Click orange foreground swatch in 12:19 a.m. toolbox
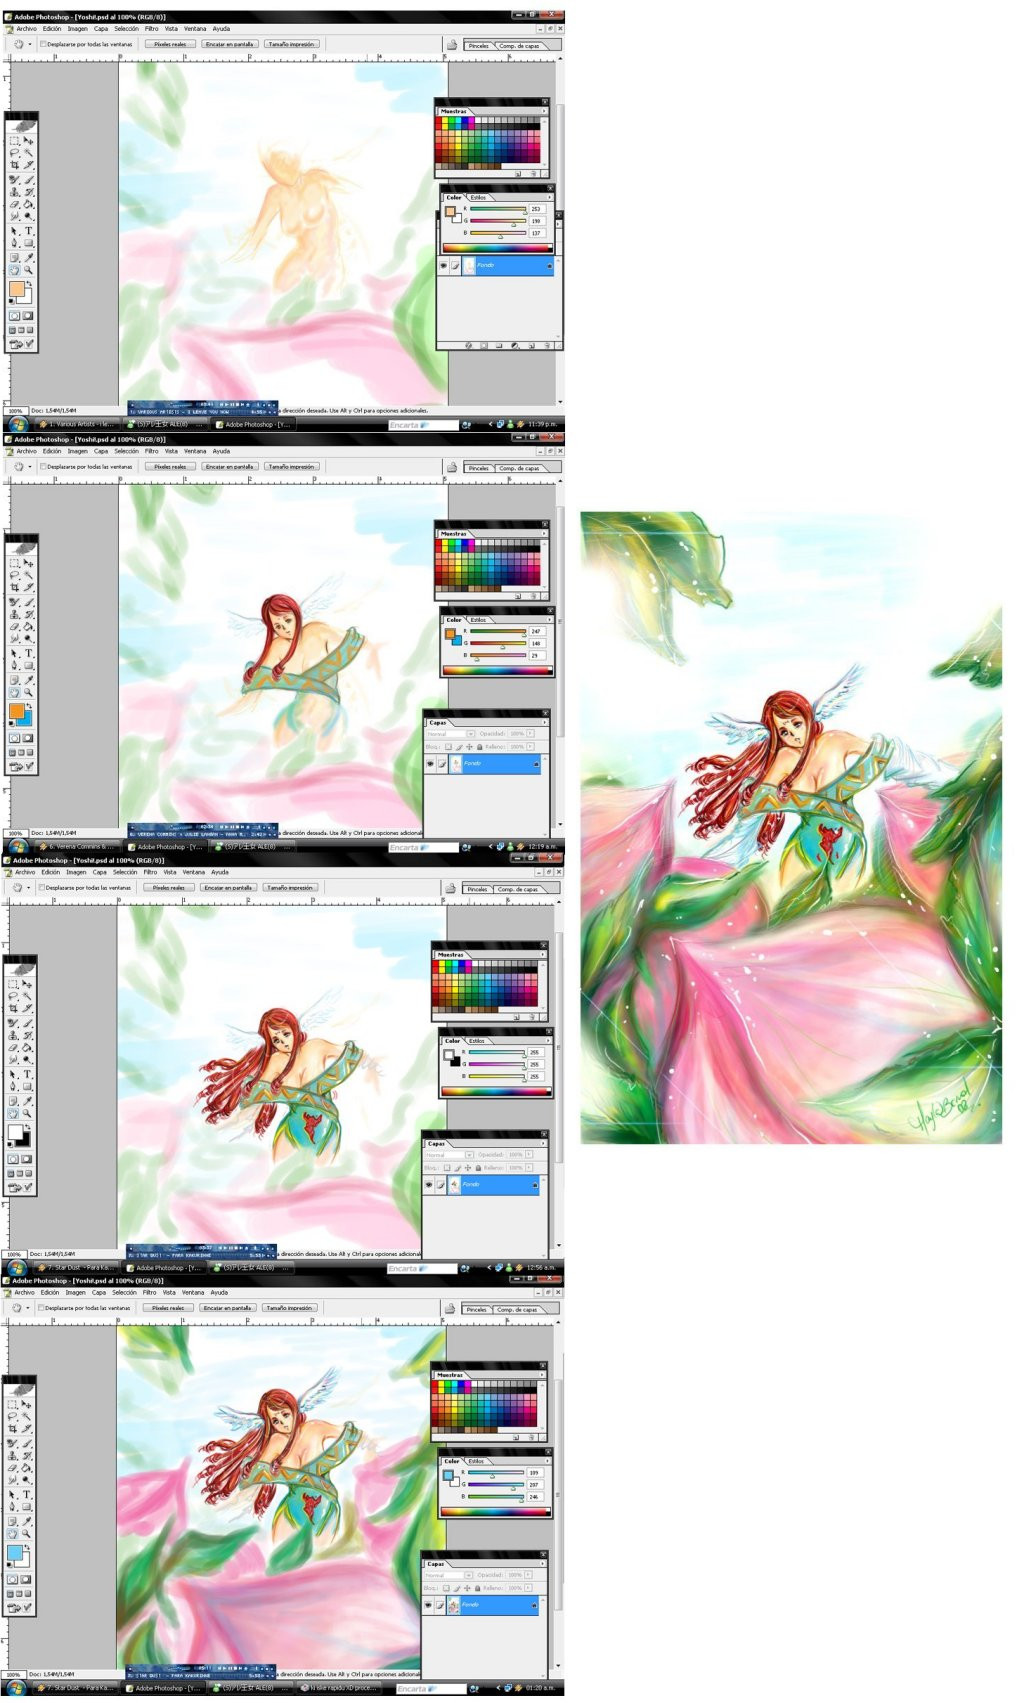 (16, 711)
